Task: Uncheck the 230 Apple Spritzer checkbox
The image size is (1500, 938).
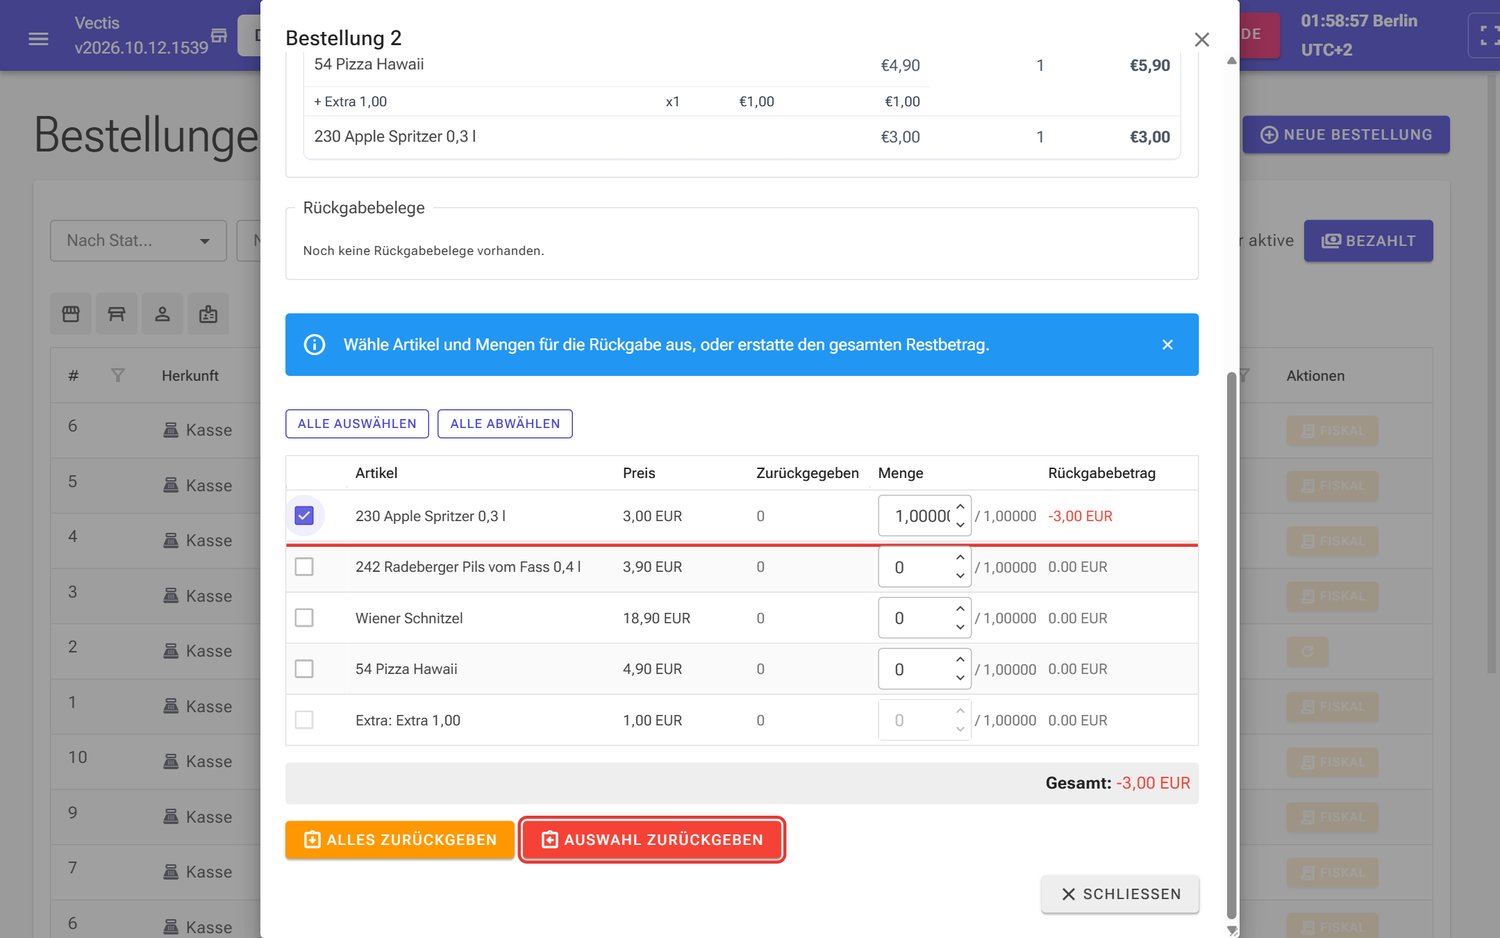Action: tap(305, 516)
